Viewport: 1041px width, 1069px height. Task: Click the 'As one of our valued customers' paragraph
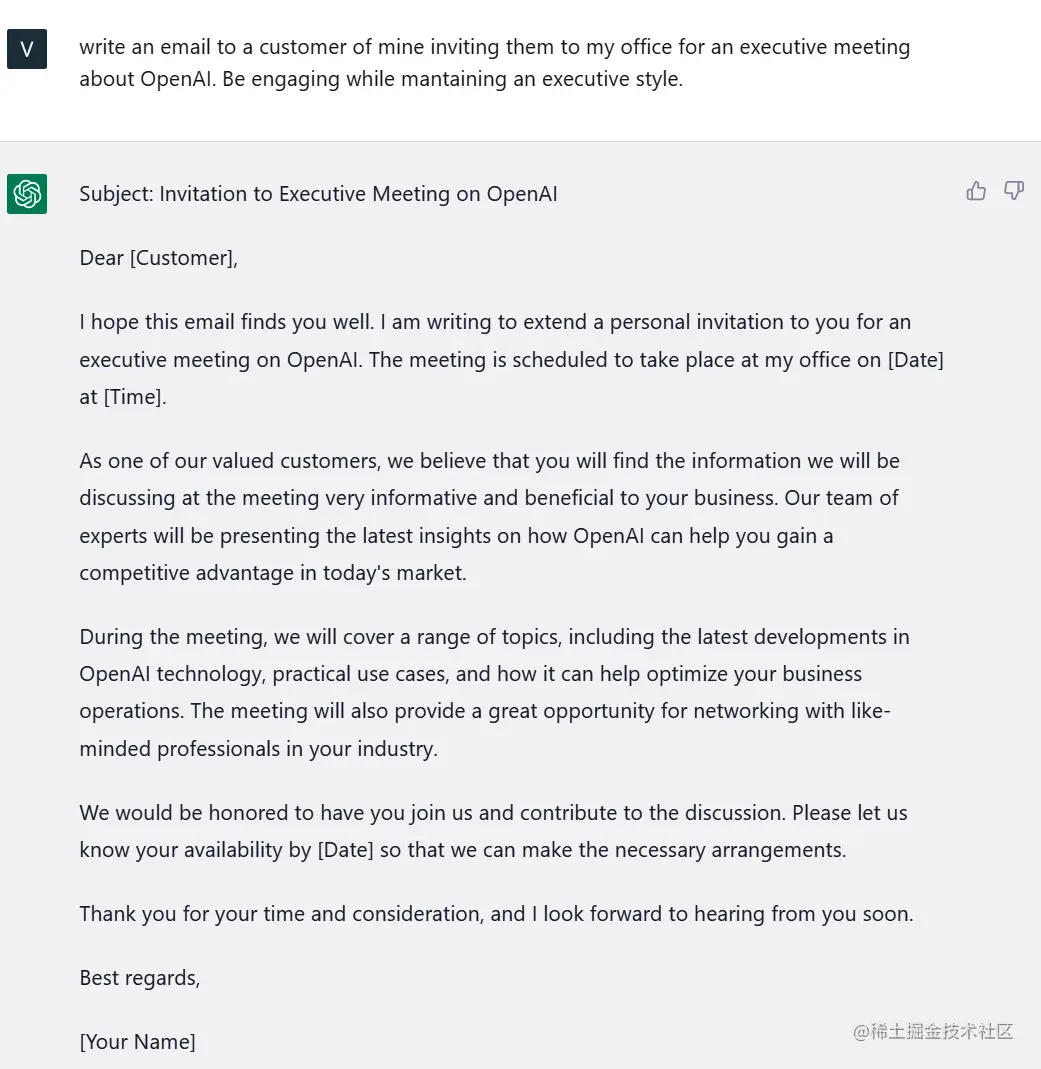[489, 517]
